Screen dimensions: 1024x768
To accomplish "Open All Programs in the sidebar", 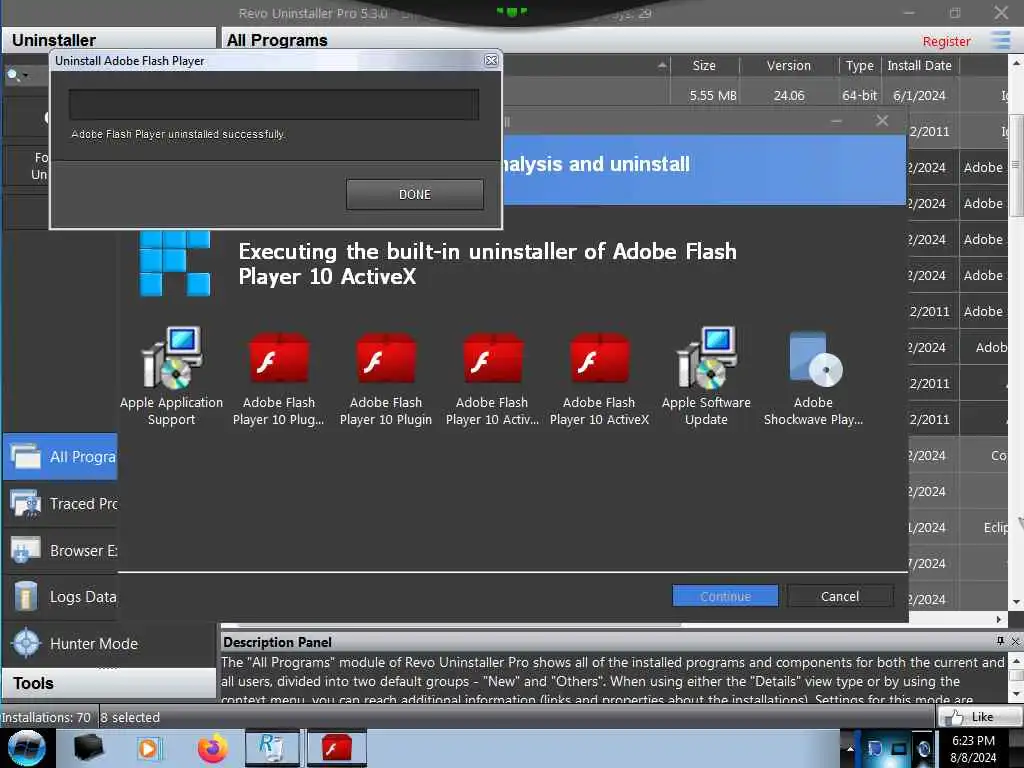I will 61,456.
